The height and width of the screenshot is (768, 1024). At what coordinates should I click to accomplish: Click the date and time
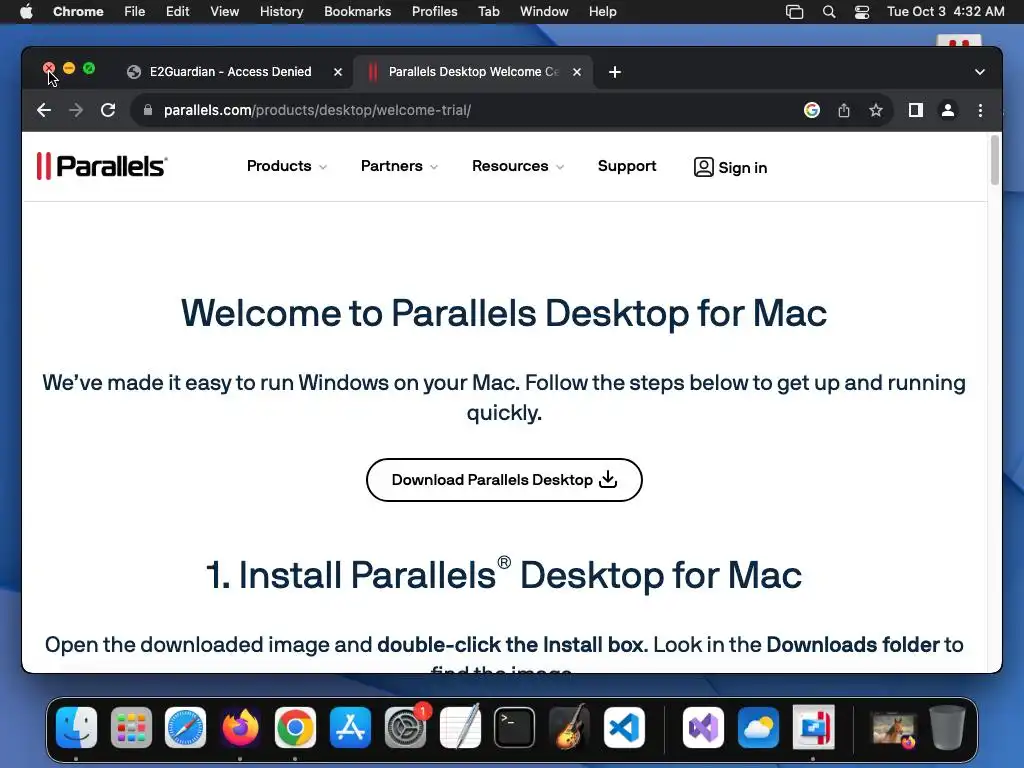946,12
